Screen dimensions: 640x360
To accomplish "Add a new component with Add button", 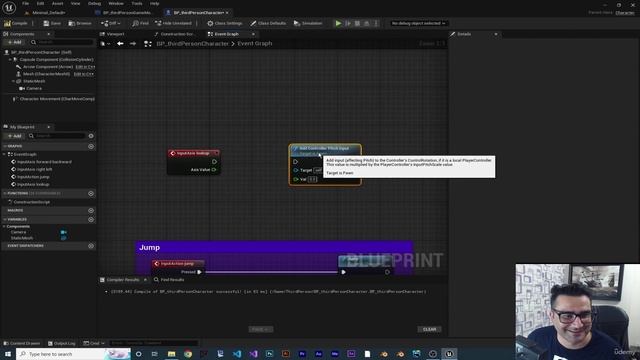I will (14, 42).
